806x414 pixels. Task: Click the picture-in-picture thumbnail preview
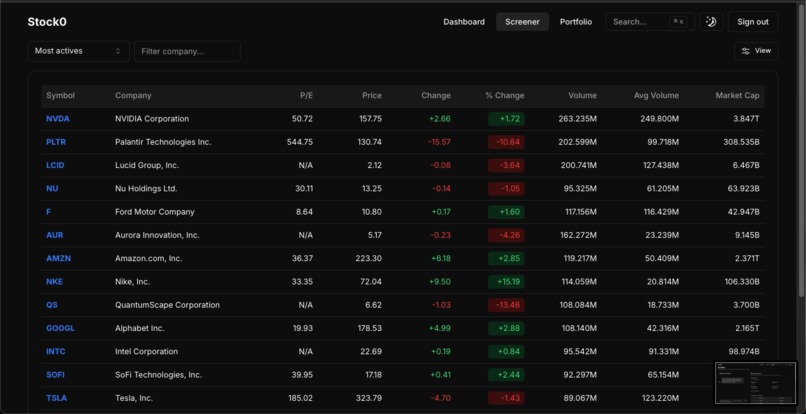click(x=756, y=383)
